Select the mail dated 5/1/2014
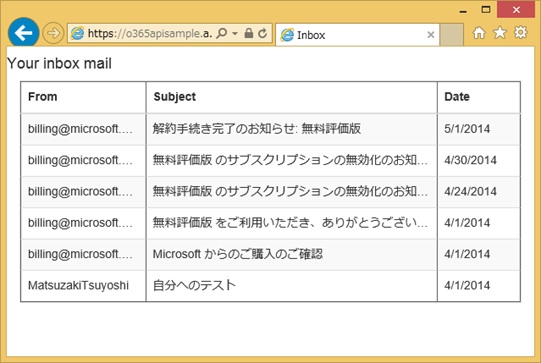Screen dimensions: 541x363 (270, 129)
